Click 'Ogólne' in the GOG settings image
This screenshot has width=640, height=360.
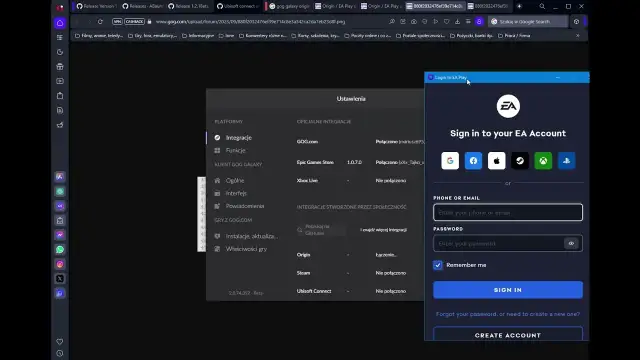(x=235, y=180)
